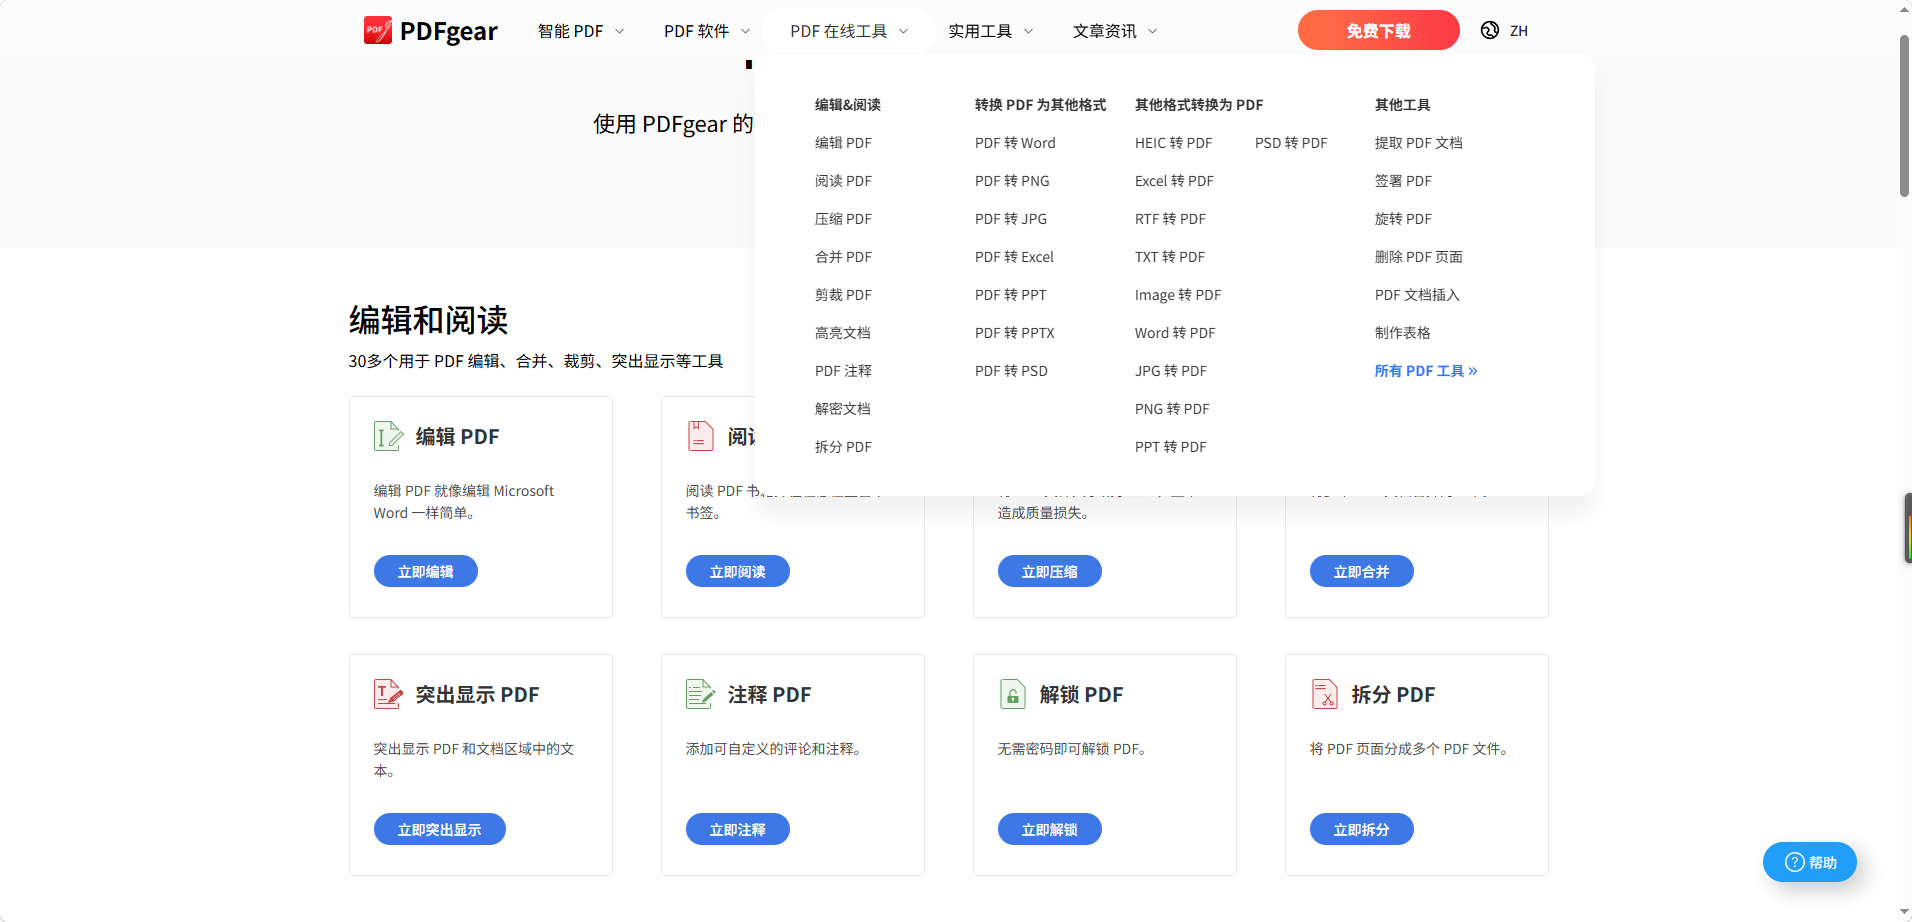The image size is (1912, 922).
Task: Choose 合并 PDF in the dropdown
Action: tap(843, 257)
